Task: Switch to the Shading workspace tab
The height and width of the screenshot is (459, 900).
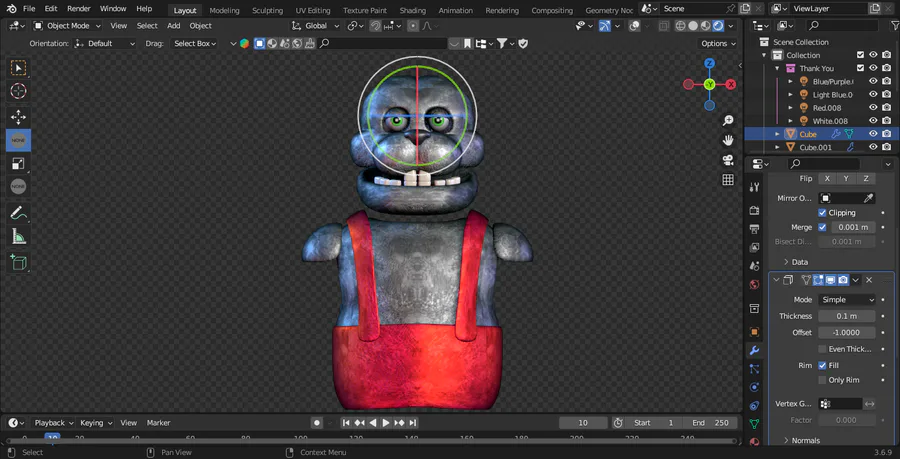Action: [413, 10]
